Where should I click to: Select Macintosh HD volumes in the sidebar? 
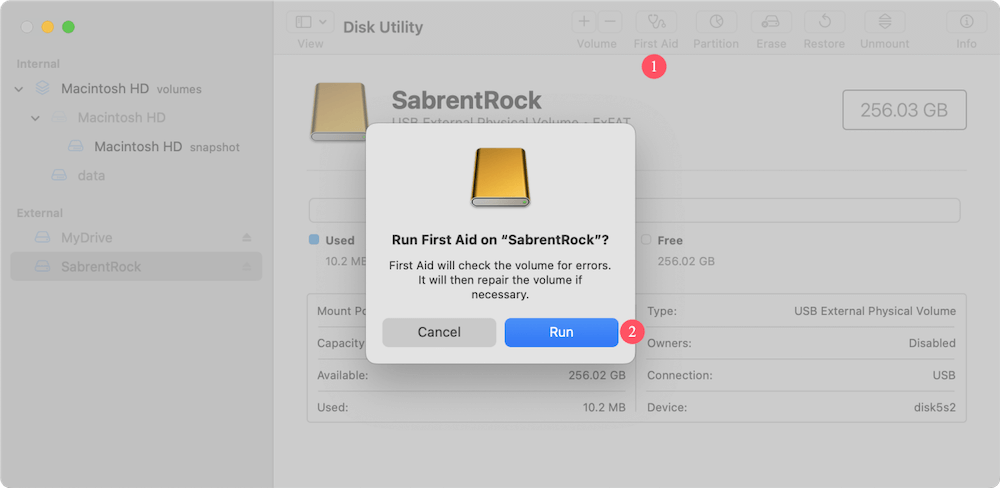point(131,89)
